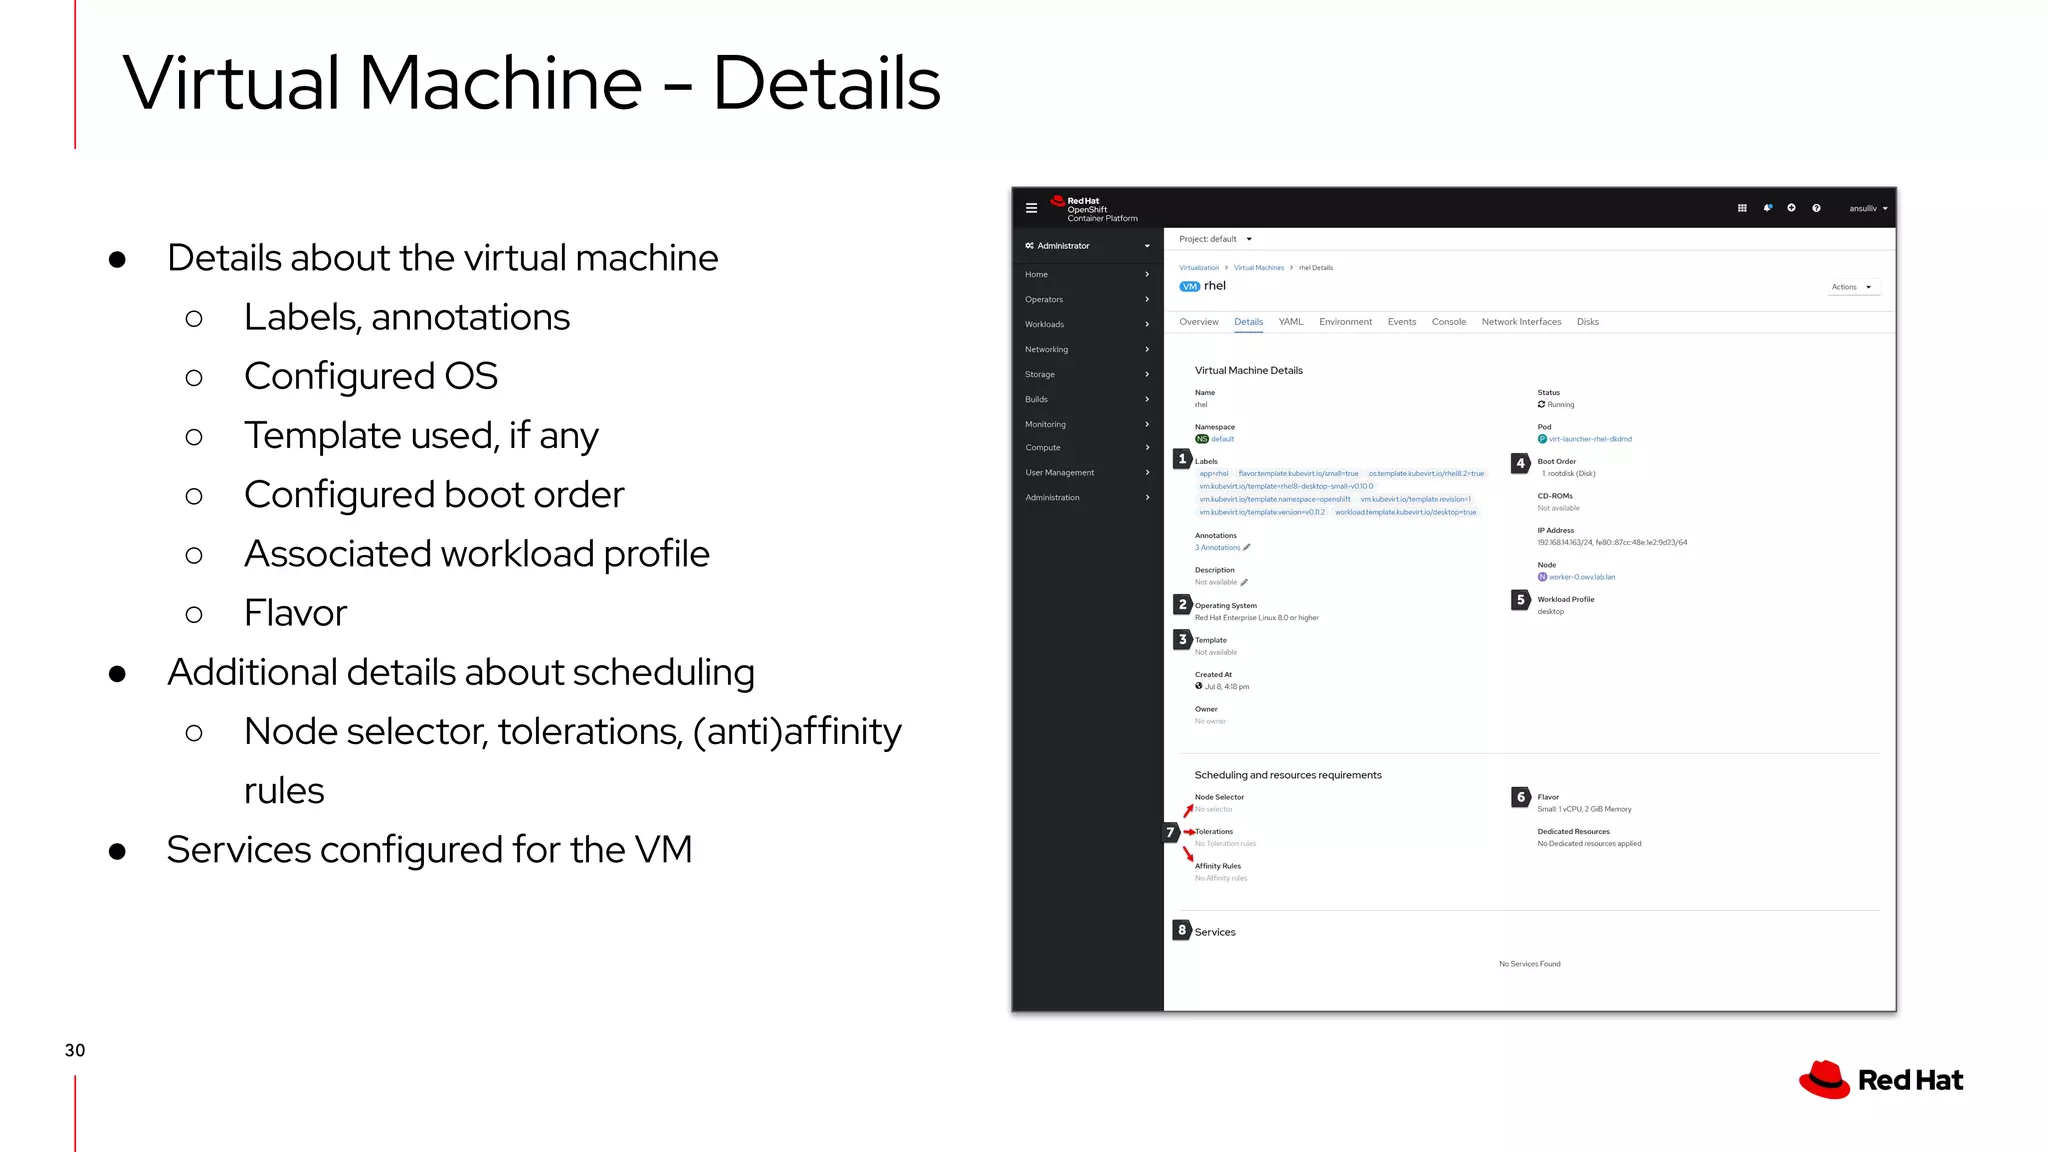The width and height of the screenshot is (2048, 1152).
Task: Click the edit pencil beside Description
Action: pos(1244,582)
